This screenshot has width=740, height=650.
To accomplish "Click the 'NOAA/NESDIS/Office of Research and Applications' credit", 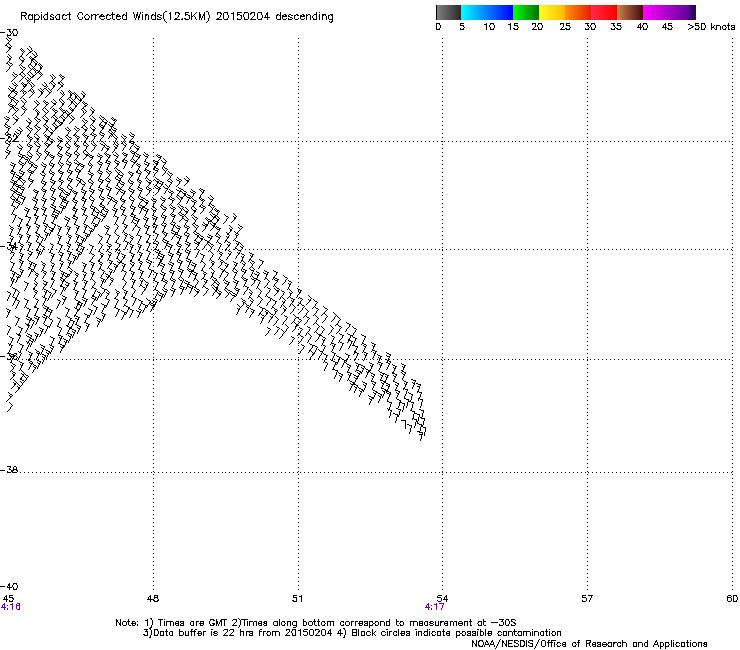I will (589, 644).
